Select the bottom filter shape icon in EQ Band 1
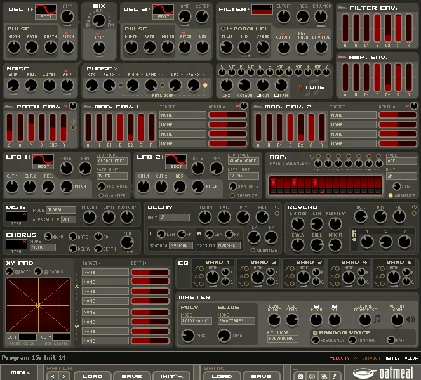421x380 pixels. 200,284
